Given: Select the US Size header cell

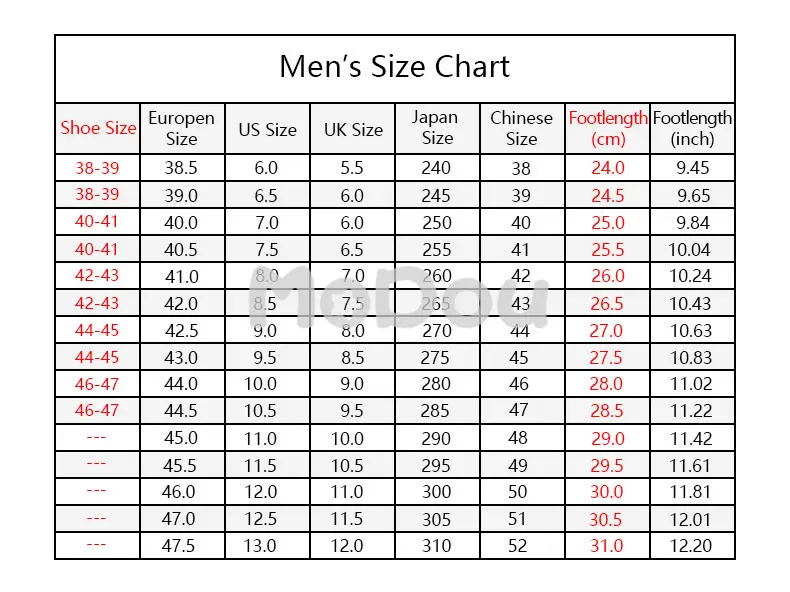Looking at the screenshot, I should click(x=268, y=128).
